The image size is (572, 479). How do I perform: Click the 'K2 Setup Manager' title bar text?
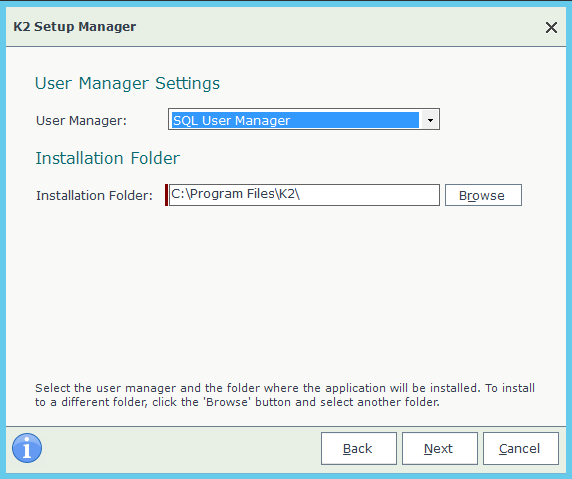pyautogui.click(x=75, y=27)
